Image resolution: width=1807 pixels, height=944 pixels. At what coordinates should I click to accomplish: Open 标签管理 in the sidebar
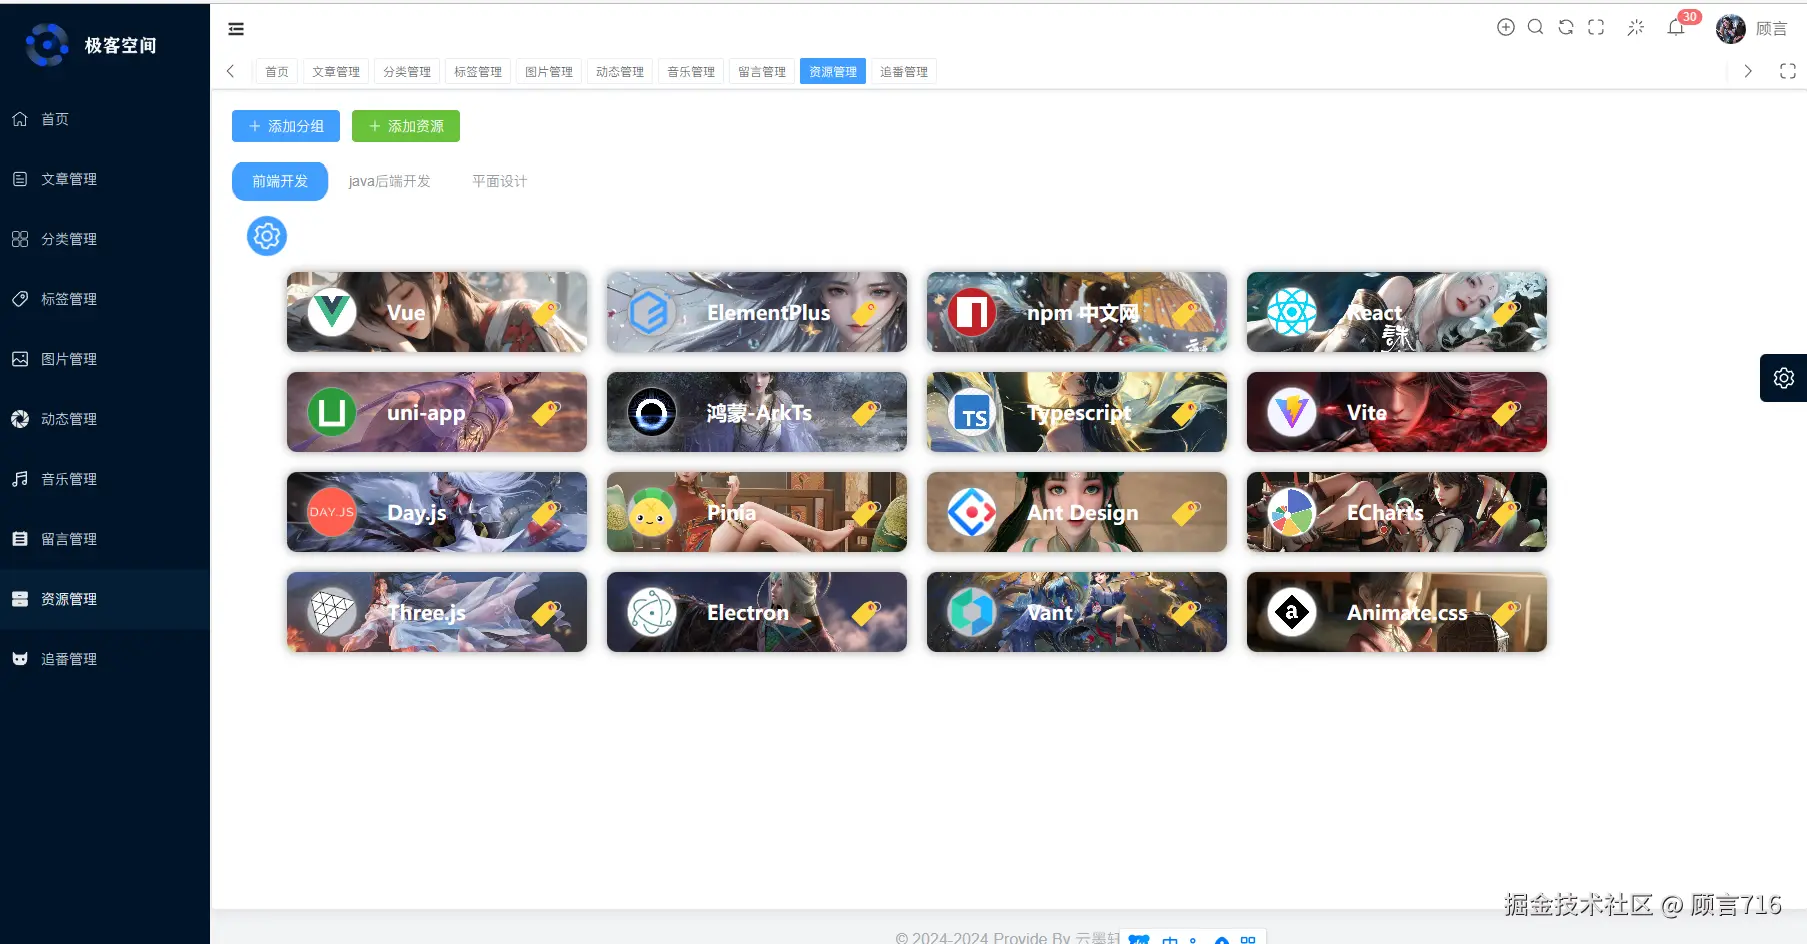[x=105, y=299]
